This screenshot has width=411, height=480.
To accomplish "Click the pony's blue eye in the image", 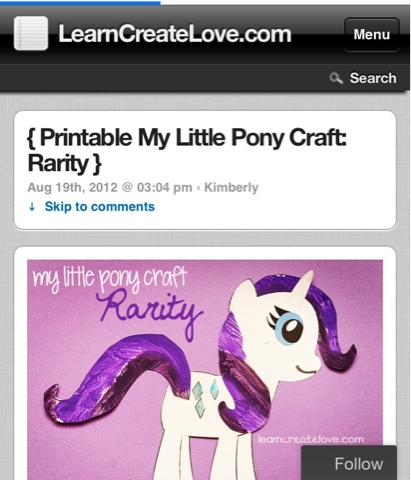I will (x=289, y=328).
